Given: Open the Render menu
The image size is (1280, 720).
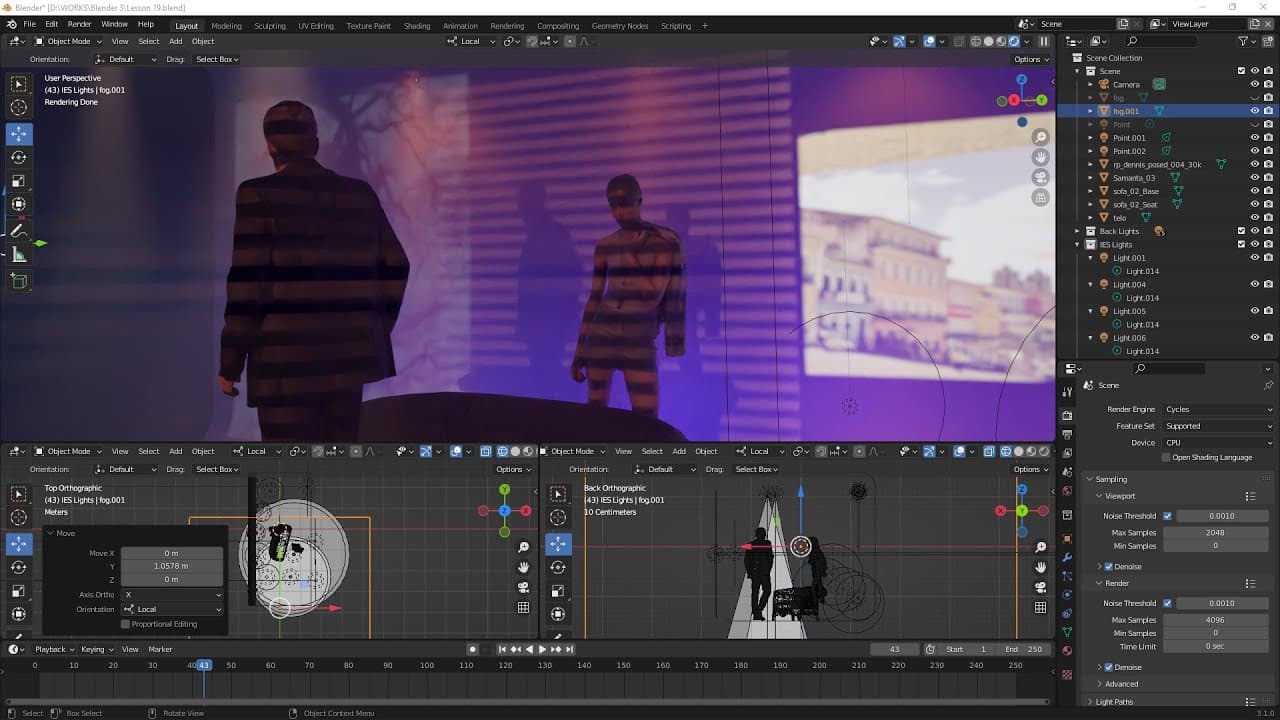Looking at the screenshot, I should [x=80, y=24].
